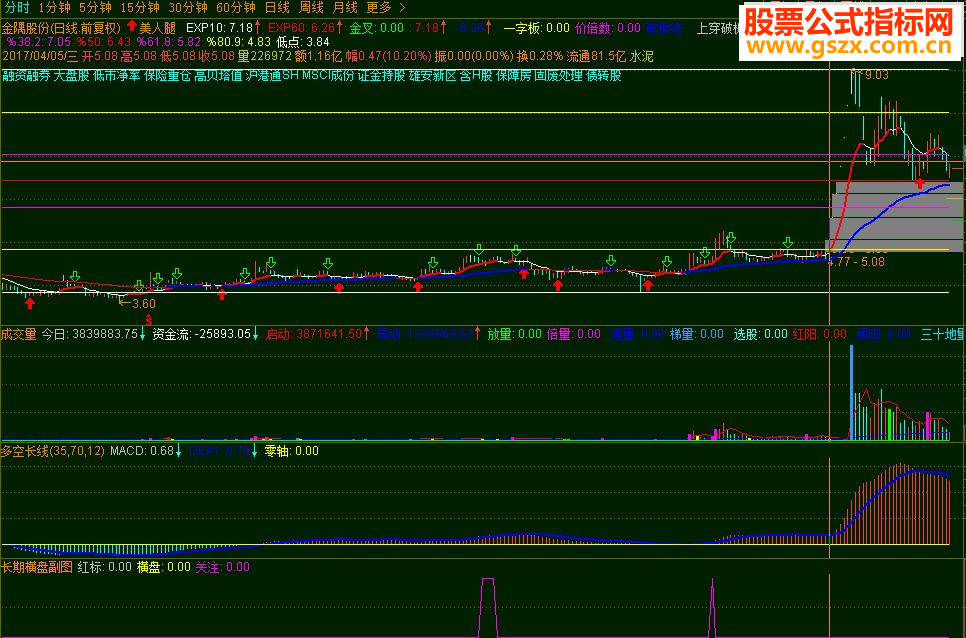Click the 一字板: 0.00 value
Screen dimensions: 966x638
point(537,28)
